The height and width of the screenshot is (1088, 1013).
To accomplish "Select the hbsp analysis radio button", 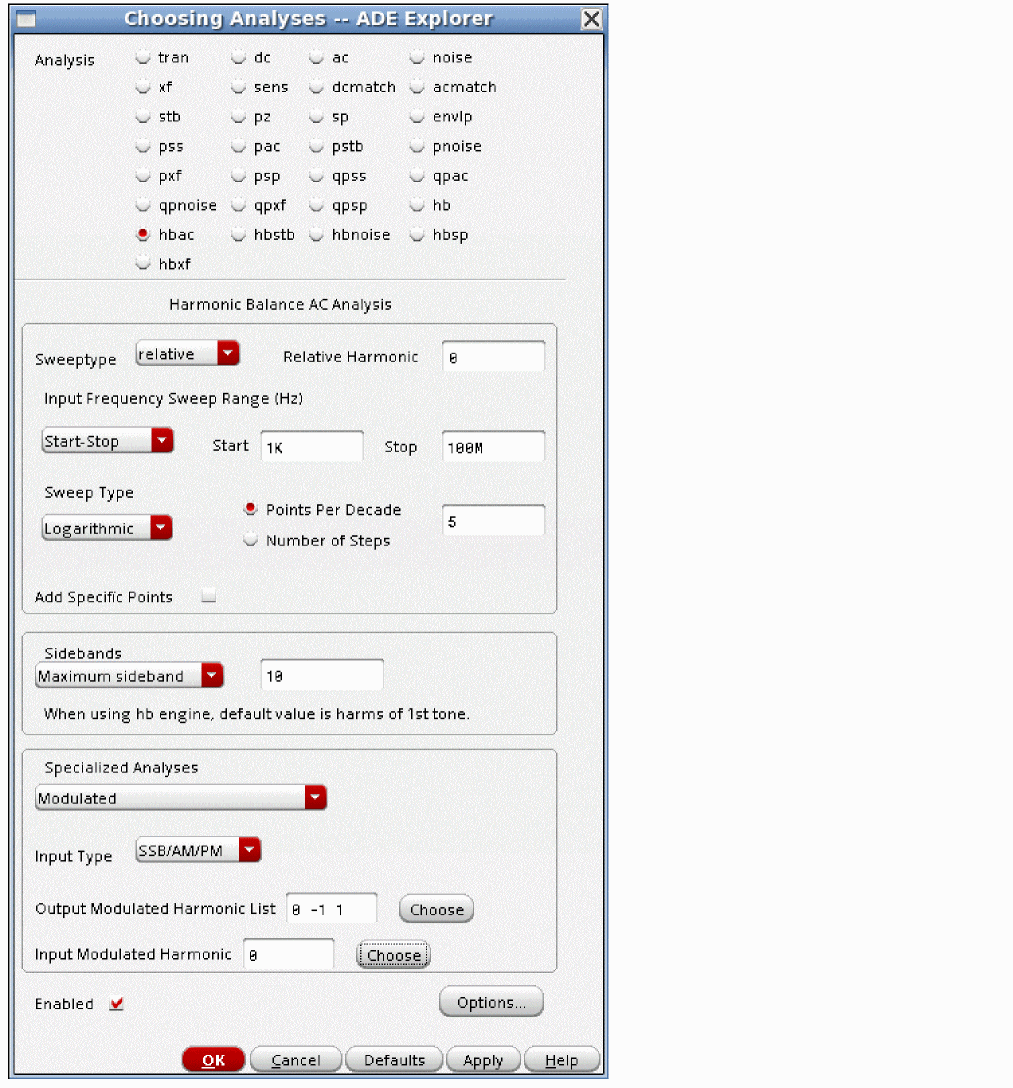I will [417, 235].
